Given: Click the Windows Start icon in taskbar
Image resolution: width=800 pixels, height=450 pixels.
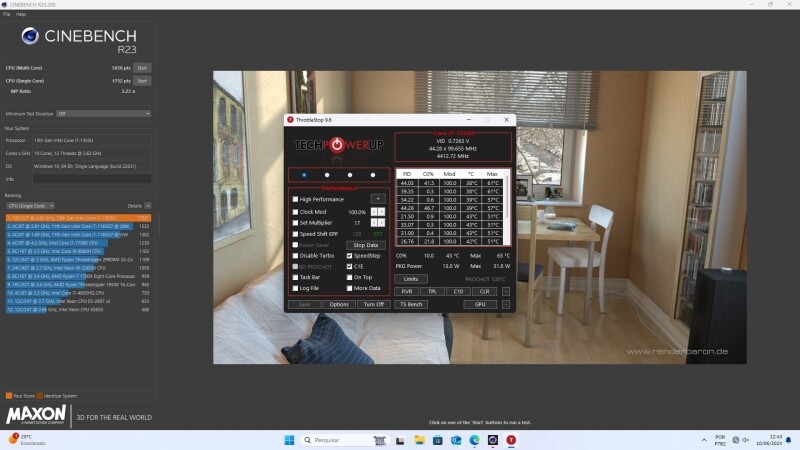Looking at the screenshot, I should point(289,440).
